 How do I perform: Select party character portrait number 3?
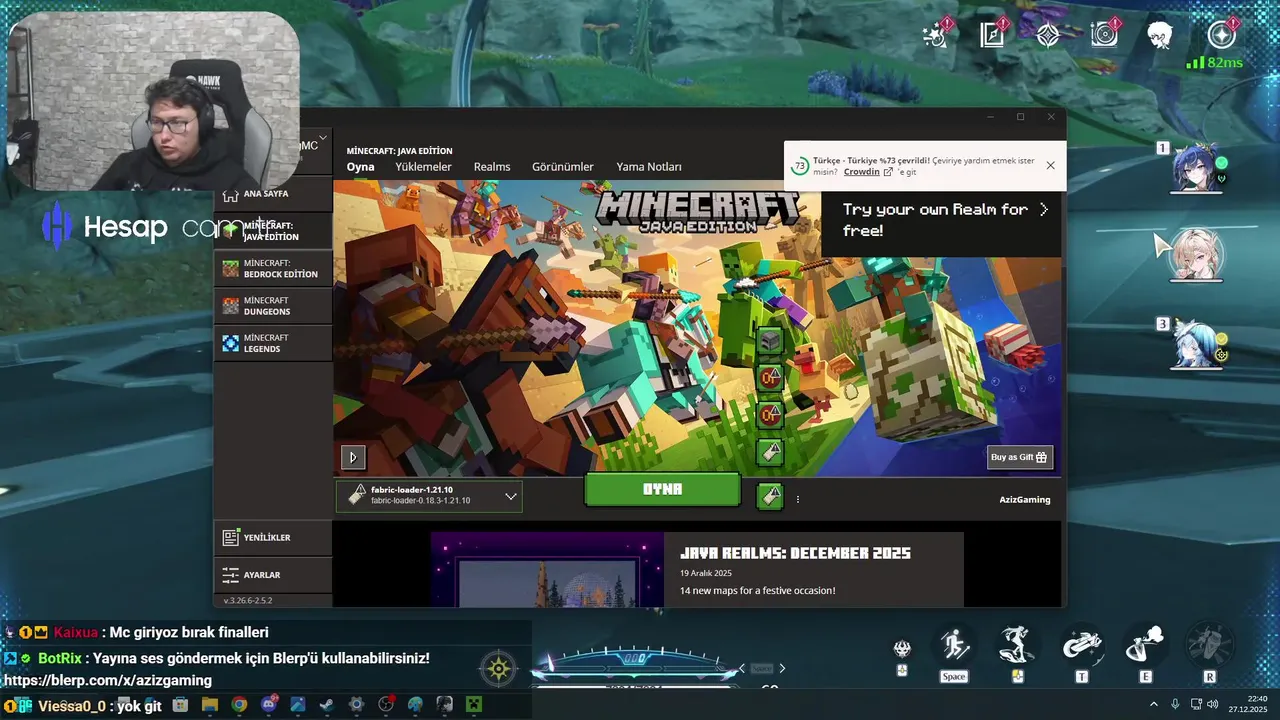tap(1197, 343)
